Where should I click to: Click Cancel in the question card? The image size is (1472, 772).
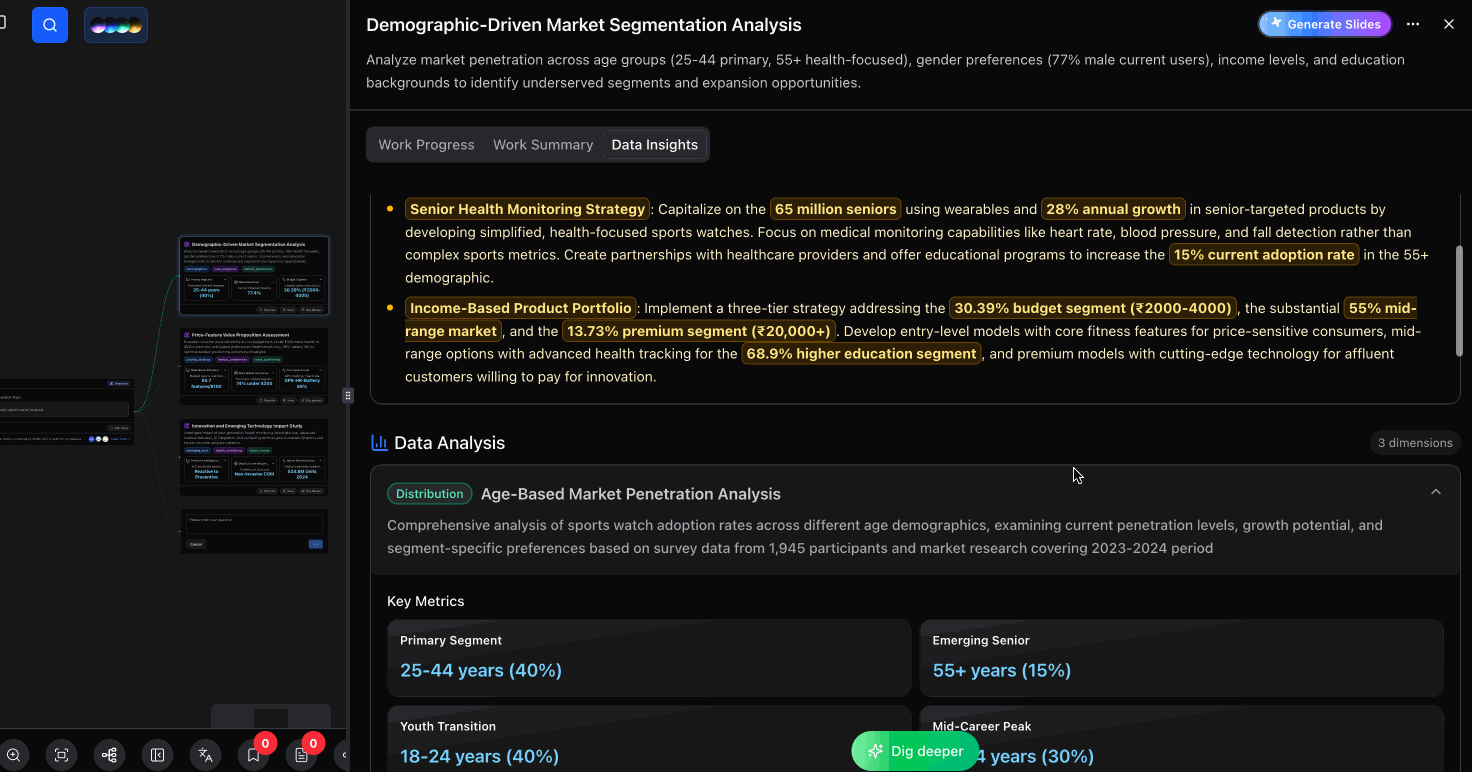[x=196, y=544]
